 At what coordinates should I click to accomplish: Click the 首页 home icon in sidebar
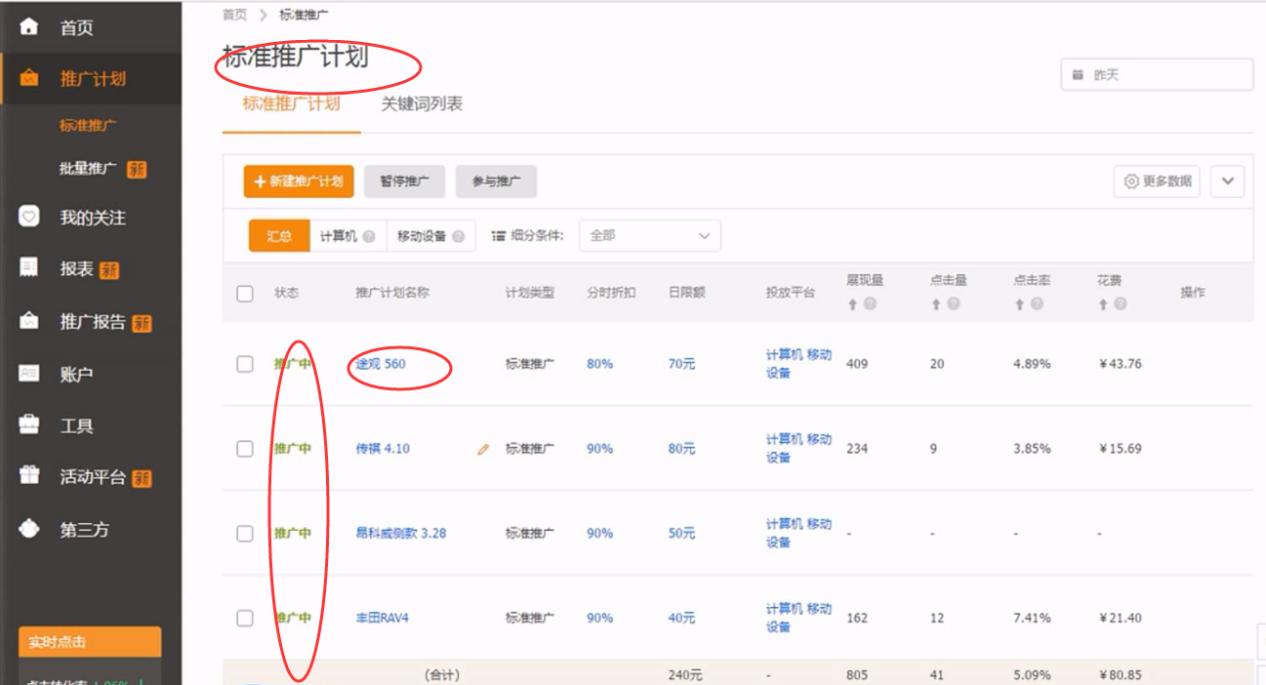(x=25, y=28)
